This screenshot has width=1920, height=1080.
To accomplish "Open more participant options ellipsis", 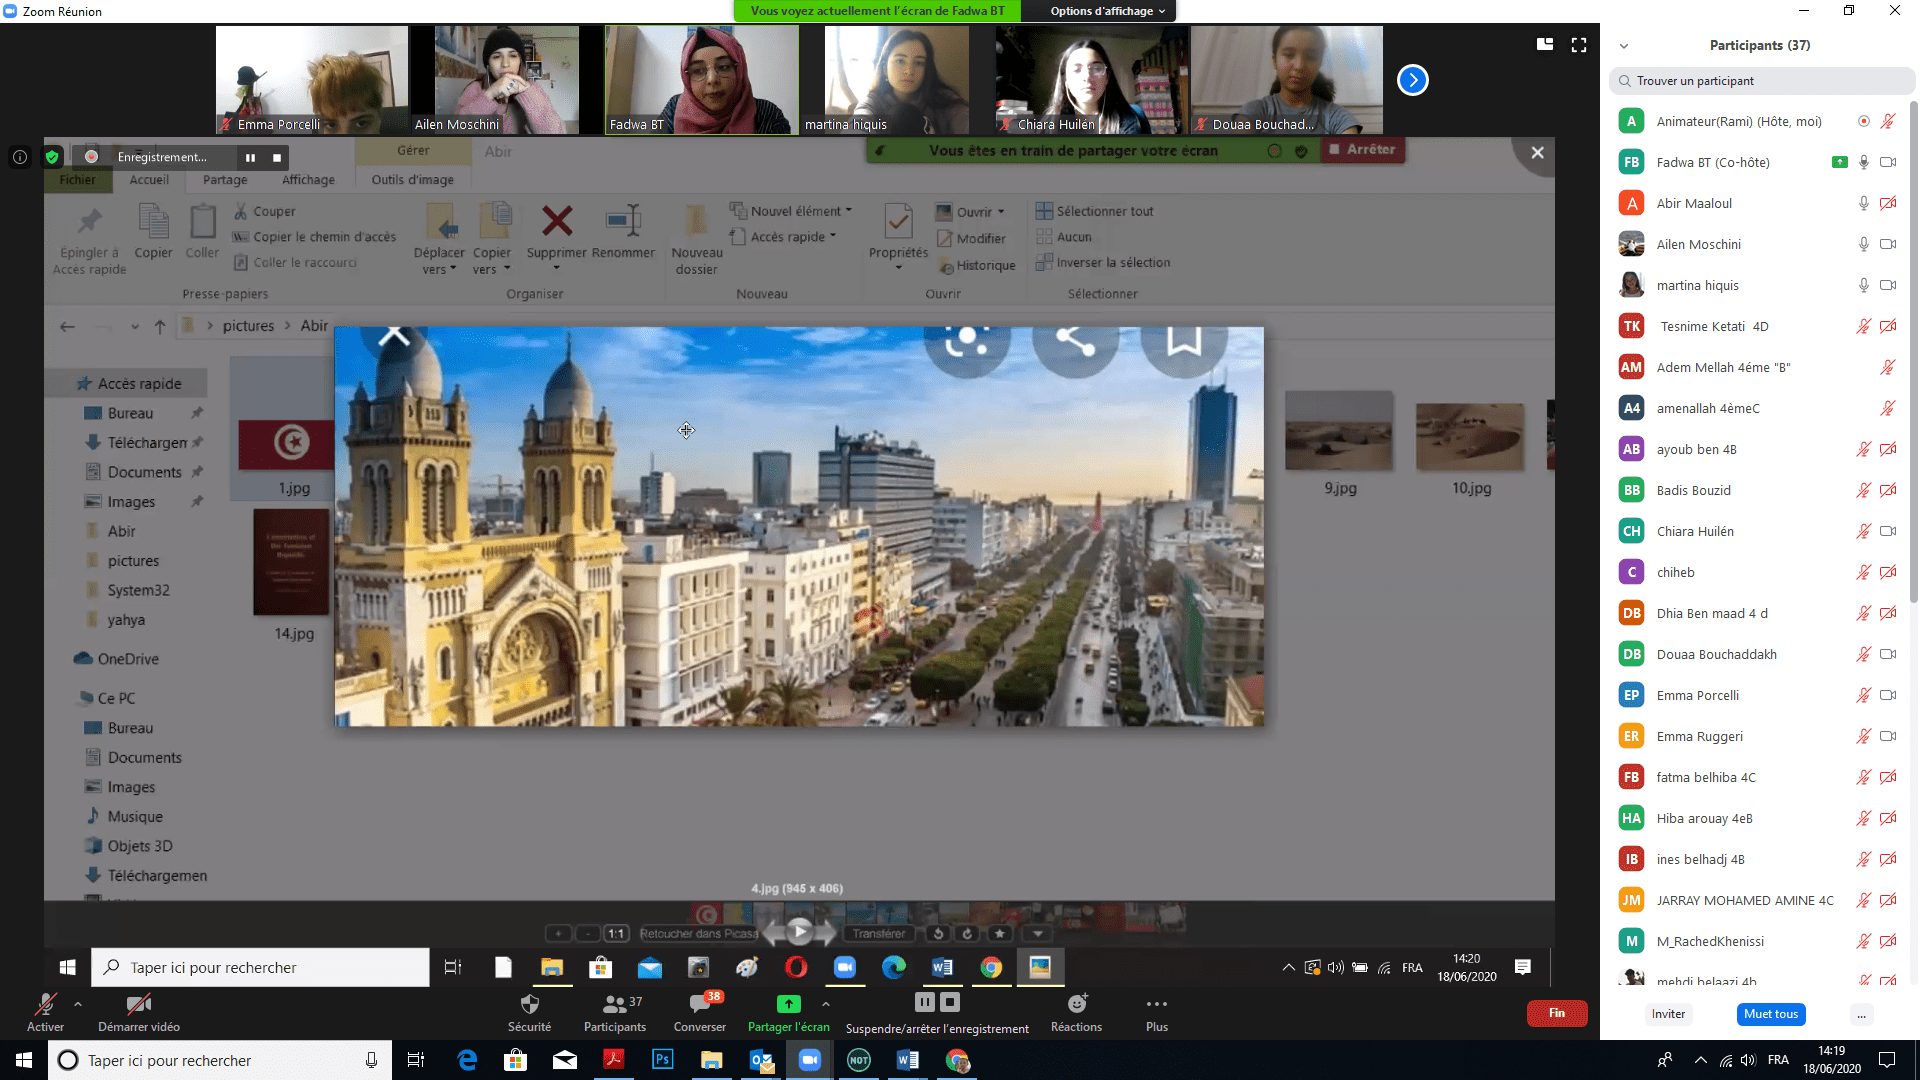I will pyautogui.click(x=1861, y=1014).
